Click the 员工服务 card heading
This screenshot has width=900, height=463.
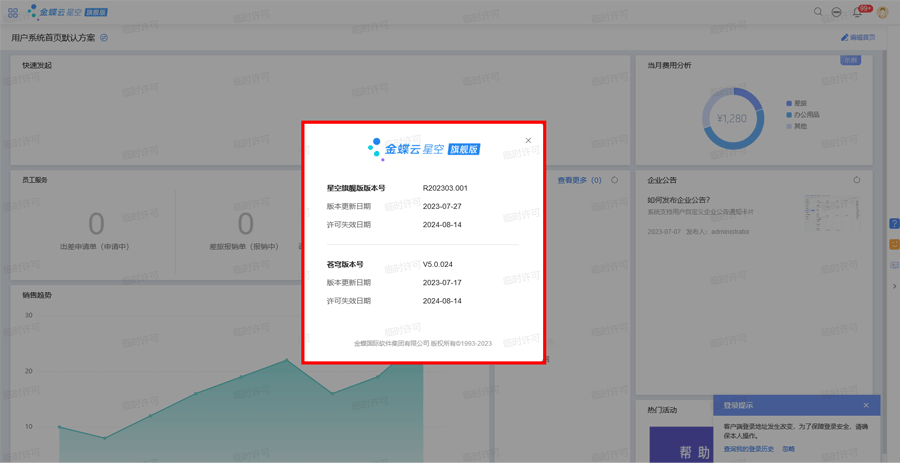[34, 180]
